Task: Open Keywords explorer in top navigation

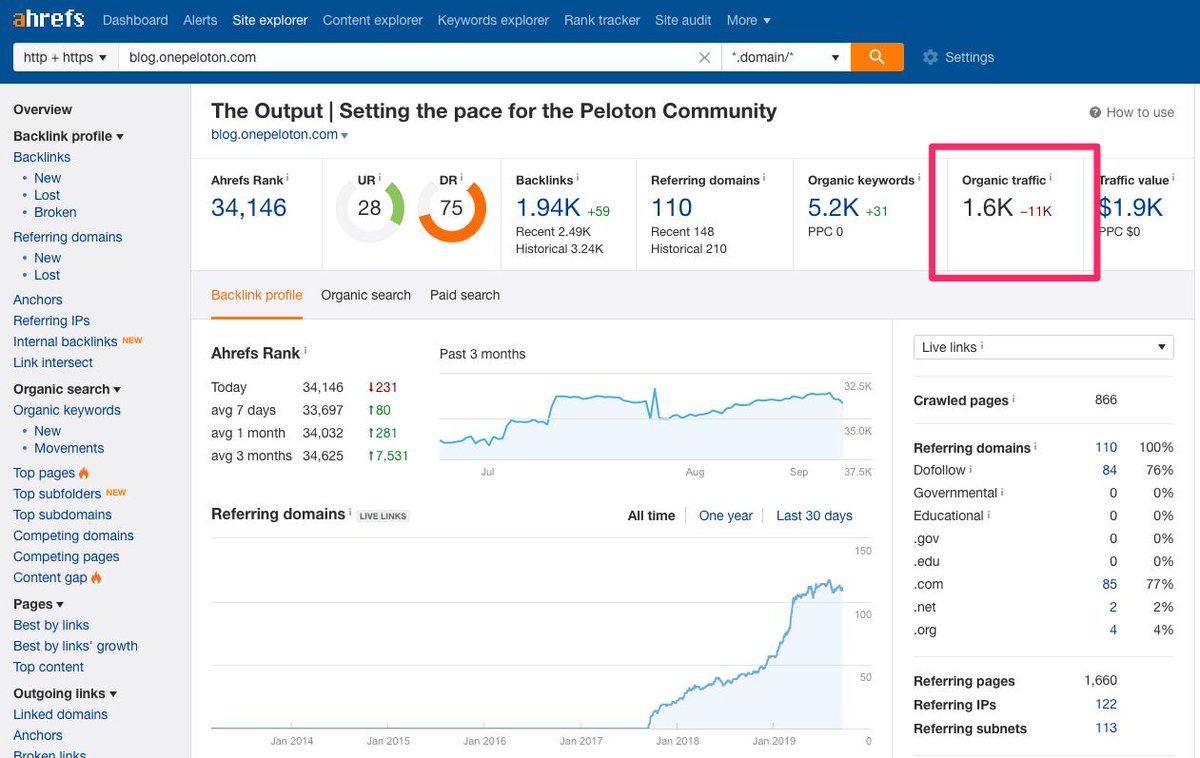Action: [x=493, y=20]
